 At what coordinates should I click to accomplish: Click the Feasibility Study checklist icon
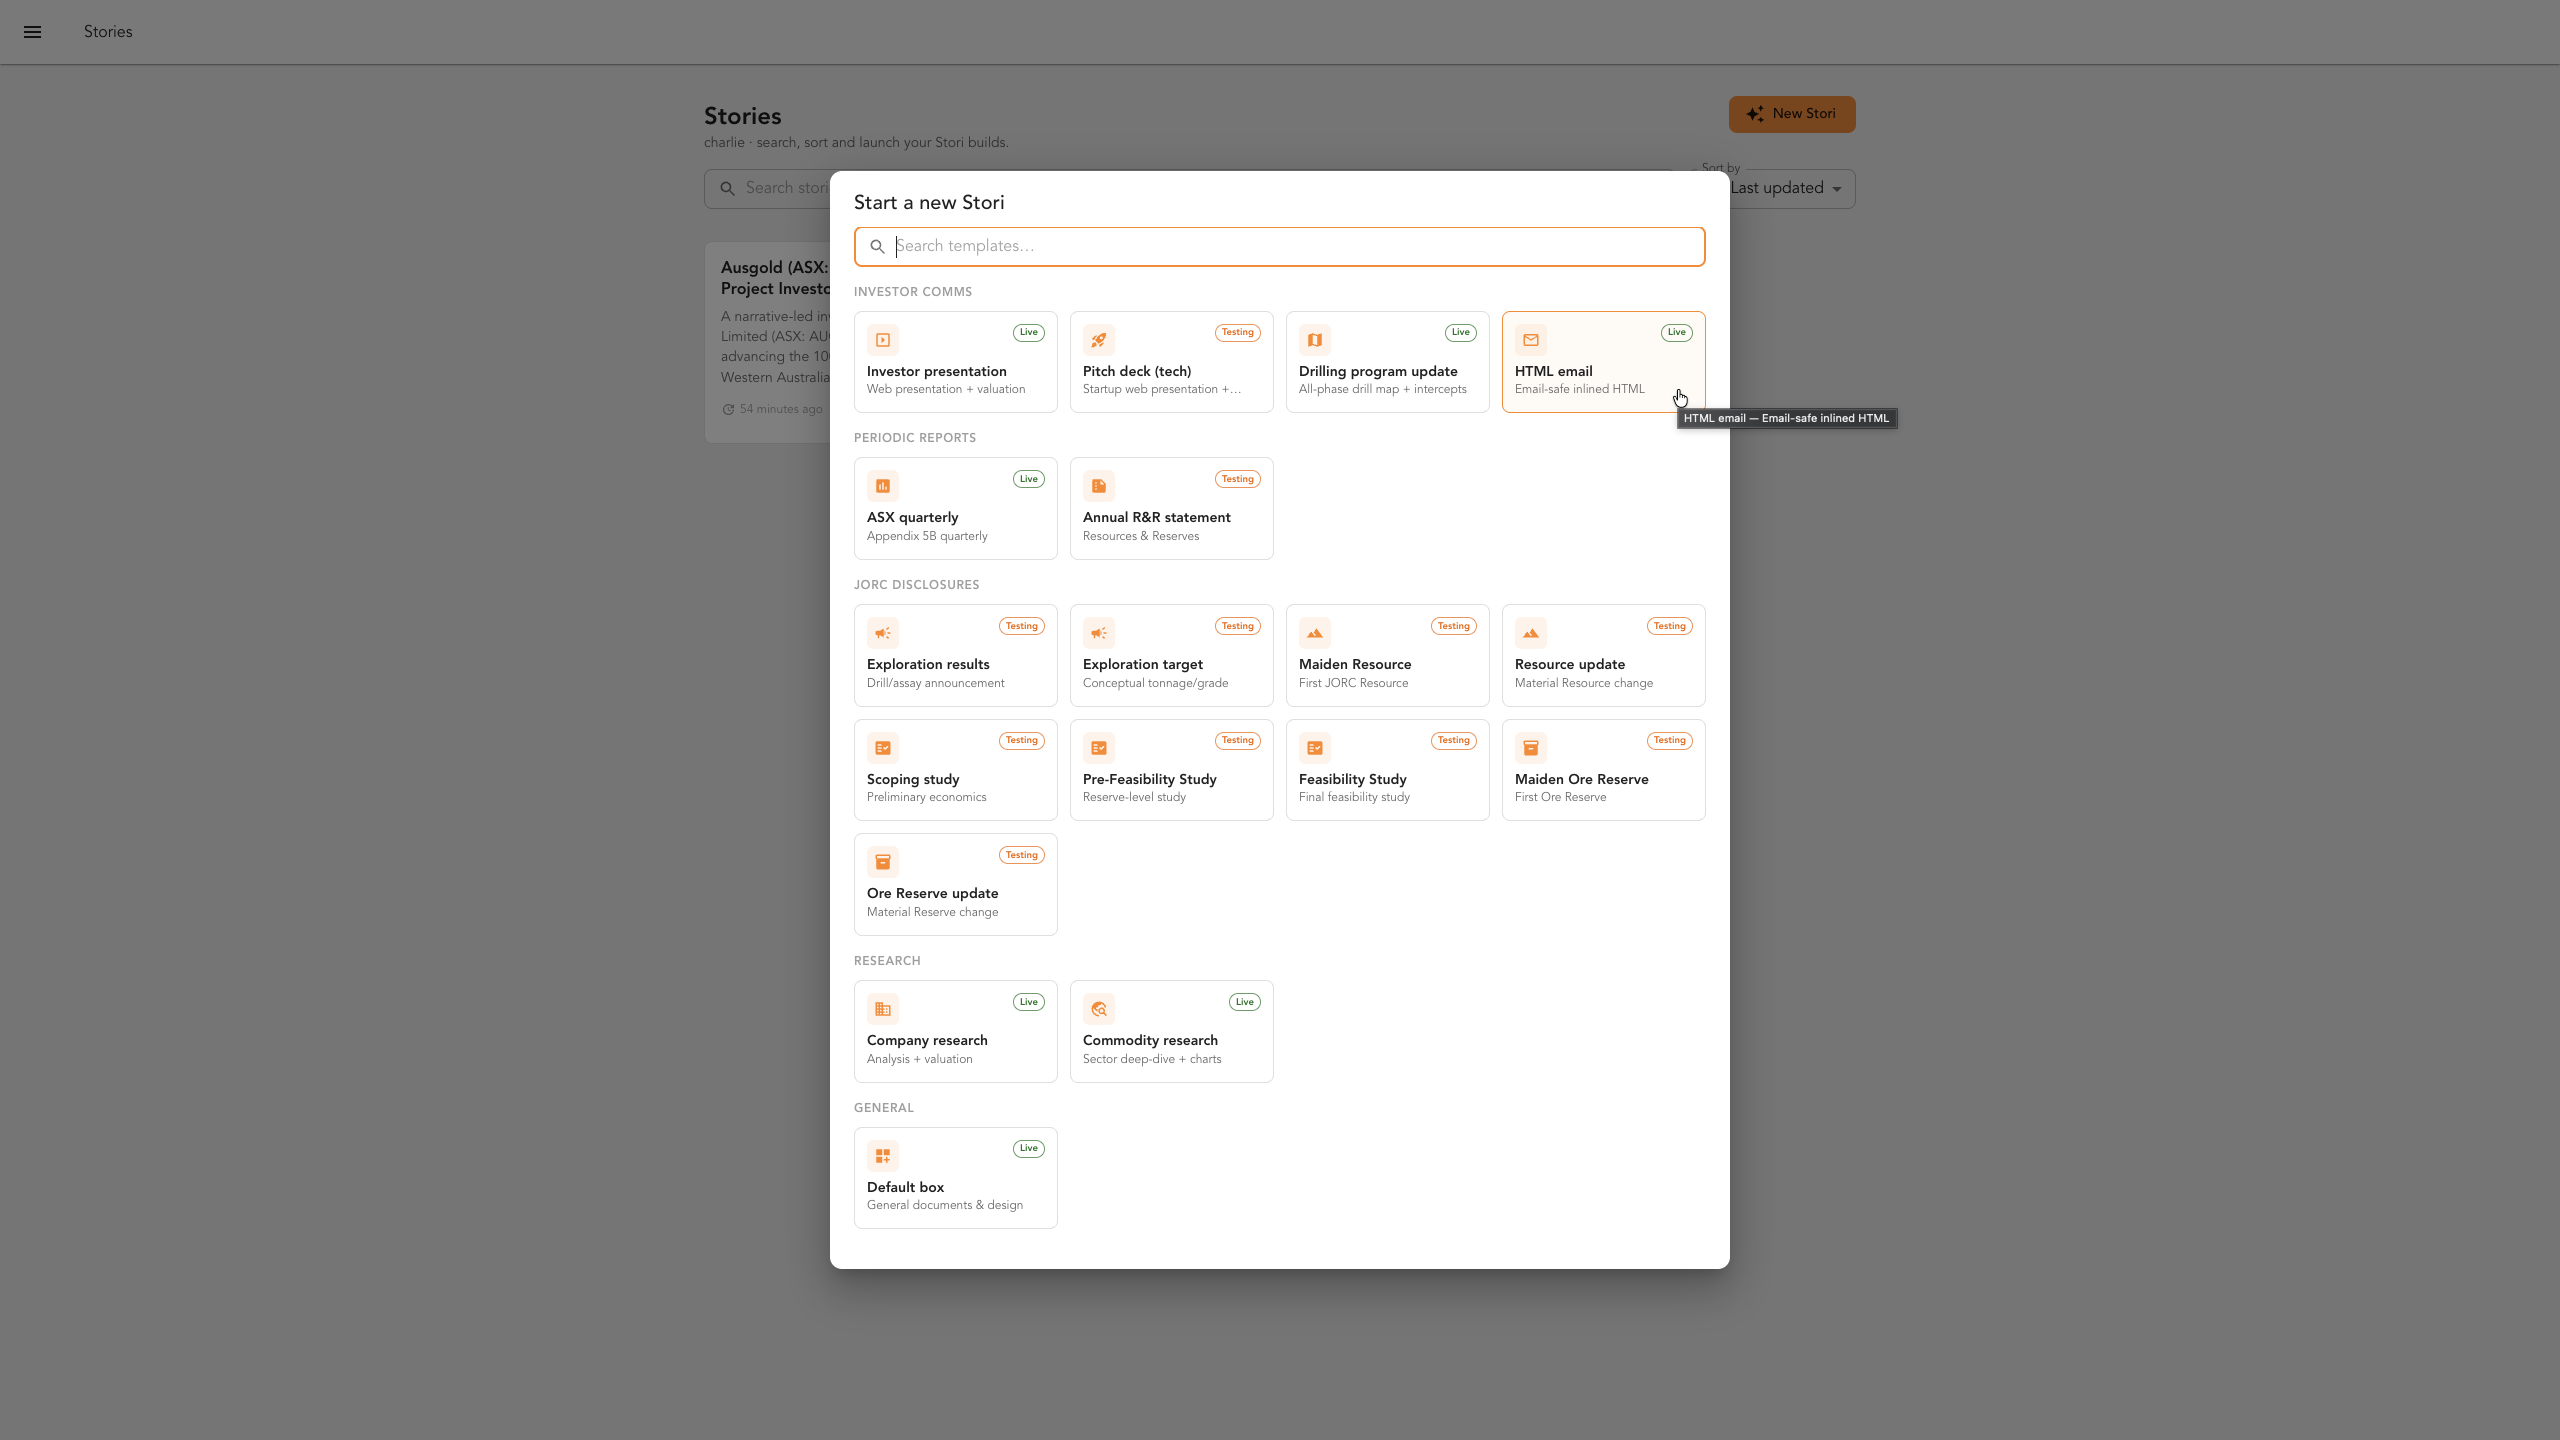[1315, 748]
